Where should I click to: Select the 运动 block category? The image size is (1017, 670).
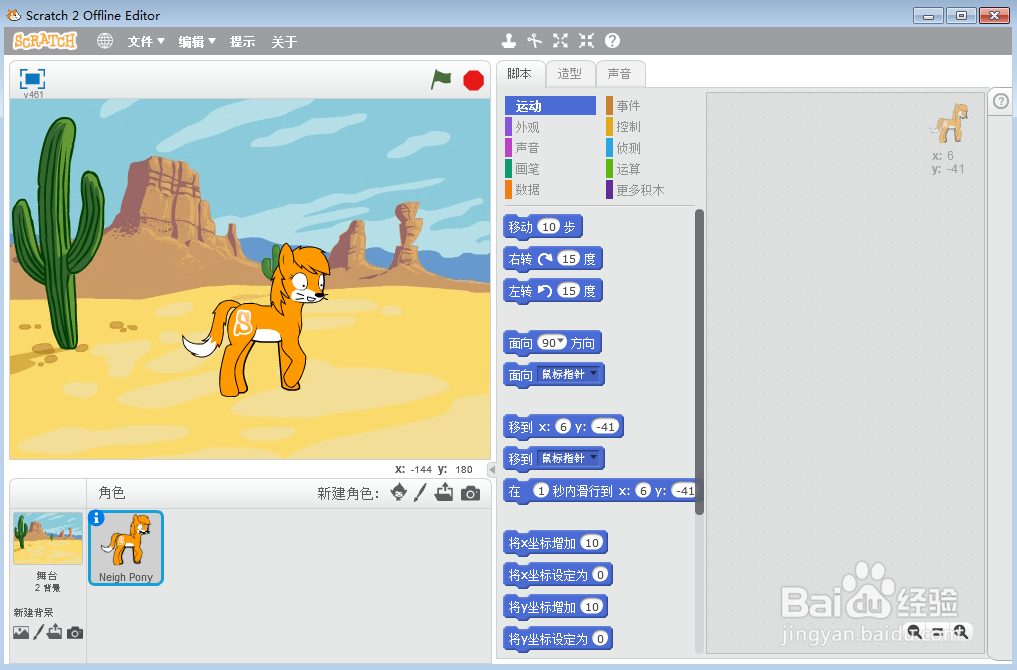coord(550,106)
